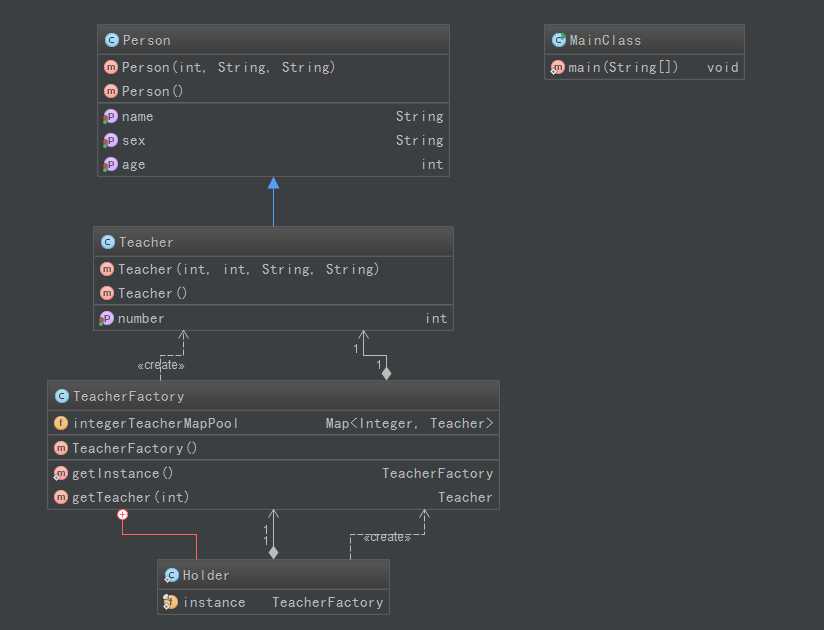Select the Person(int, String, String) constructor

tap(228, 68)
